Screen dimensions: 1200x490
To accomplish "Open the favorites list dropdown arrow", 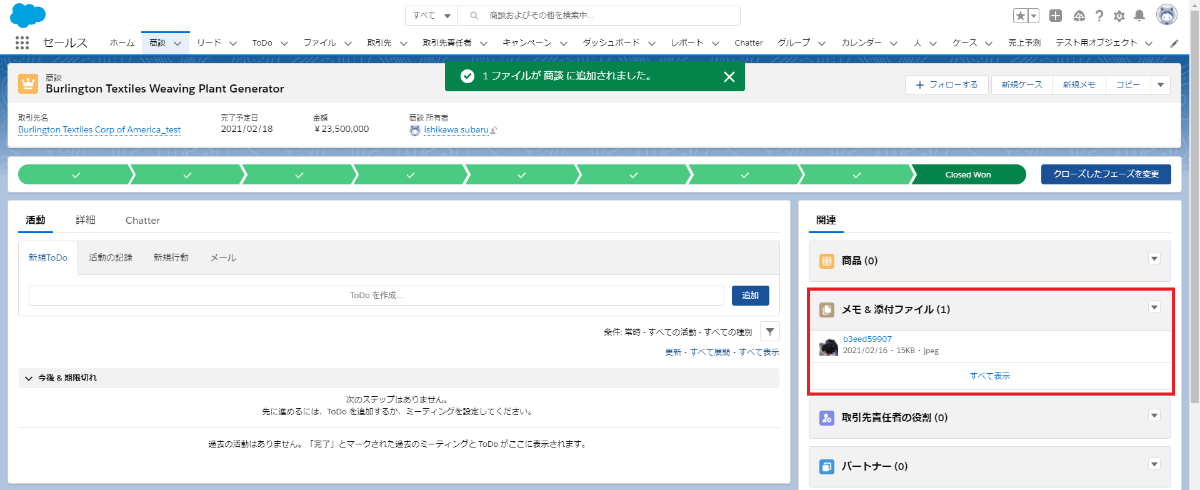I will point(1033,15).
